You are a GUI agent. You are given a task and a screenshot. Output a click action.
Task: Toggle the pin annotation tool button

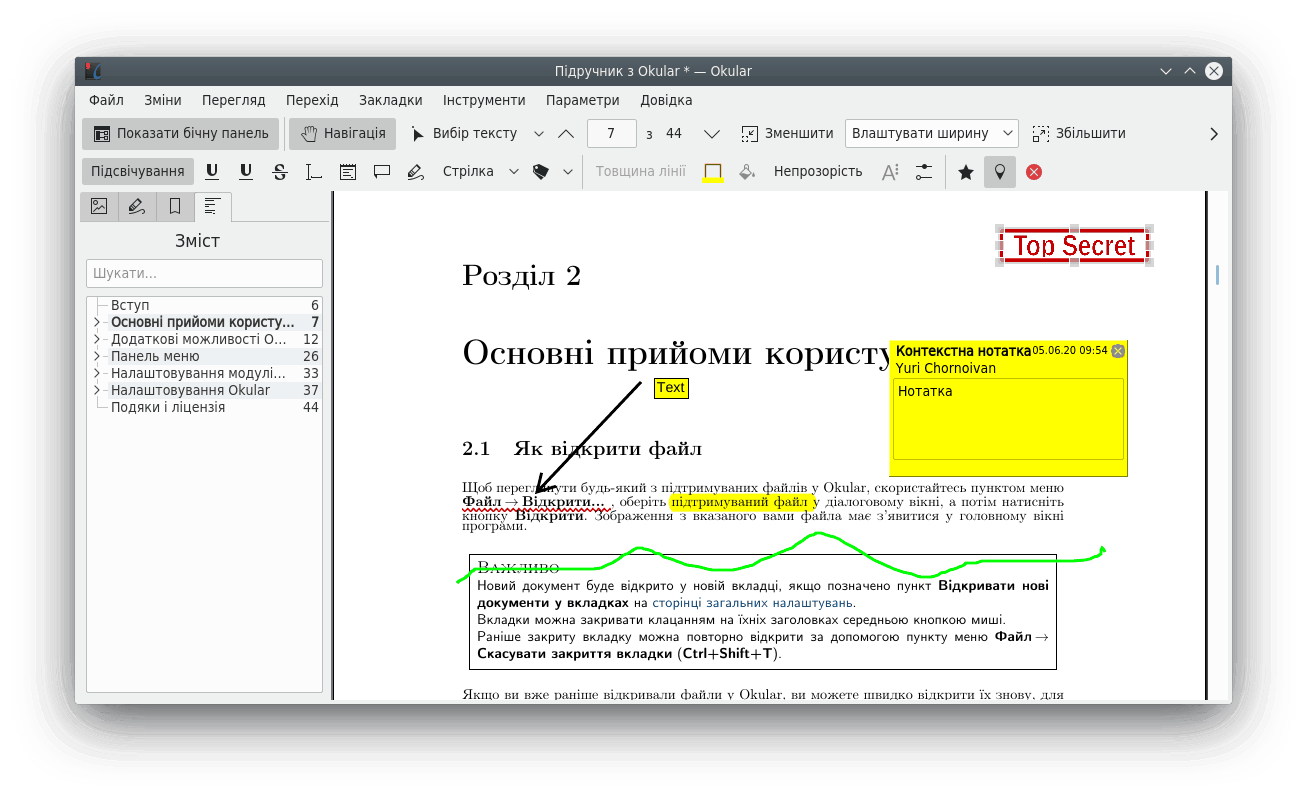pyautogui.click(x=1000, y=172)
